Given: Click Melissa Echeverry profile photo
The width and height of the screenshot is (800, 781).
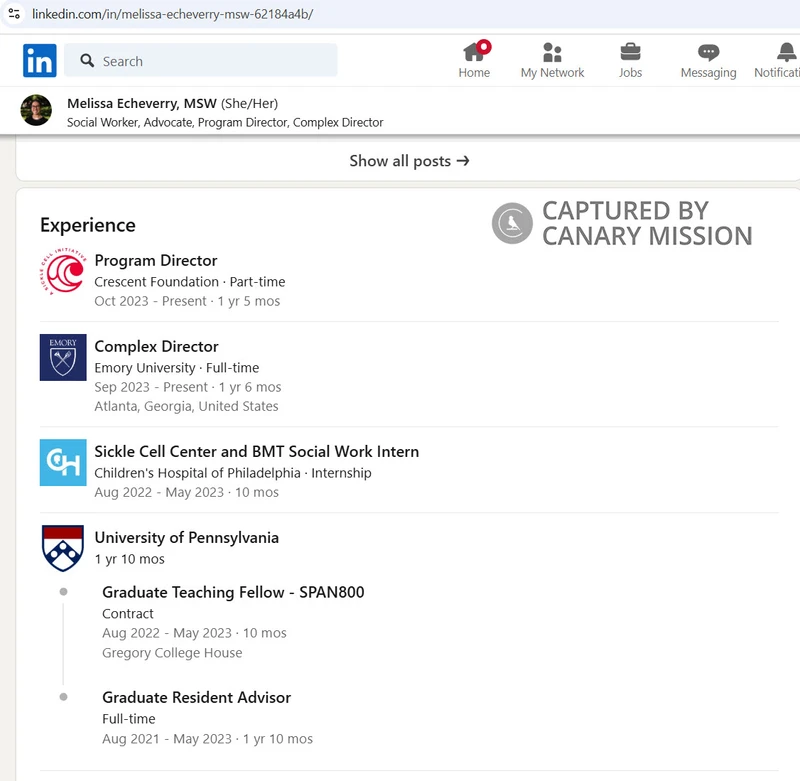Looking at the screenshot, I should pyautogui.click(x=36, y=110).
